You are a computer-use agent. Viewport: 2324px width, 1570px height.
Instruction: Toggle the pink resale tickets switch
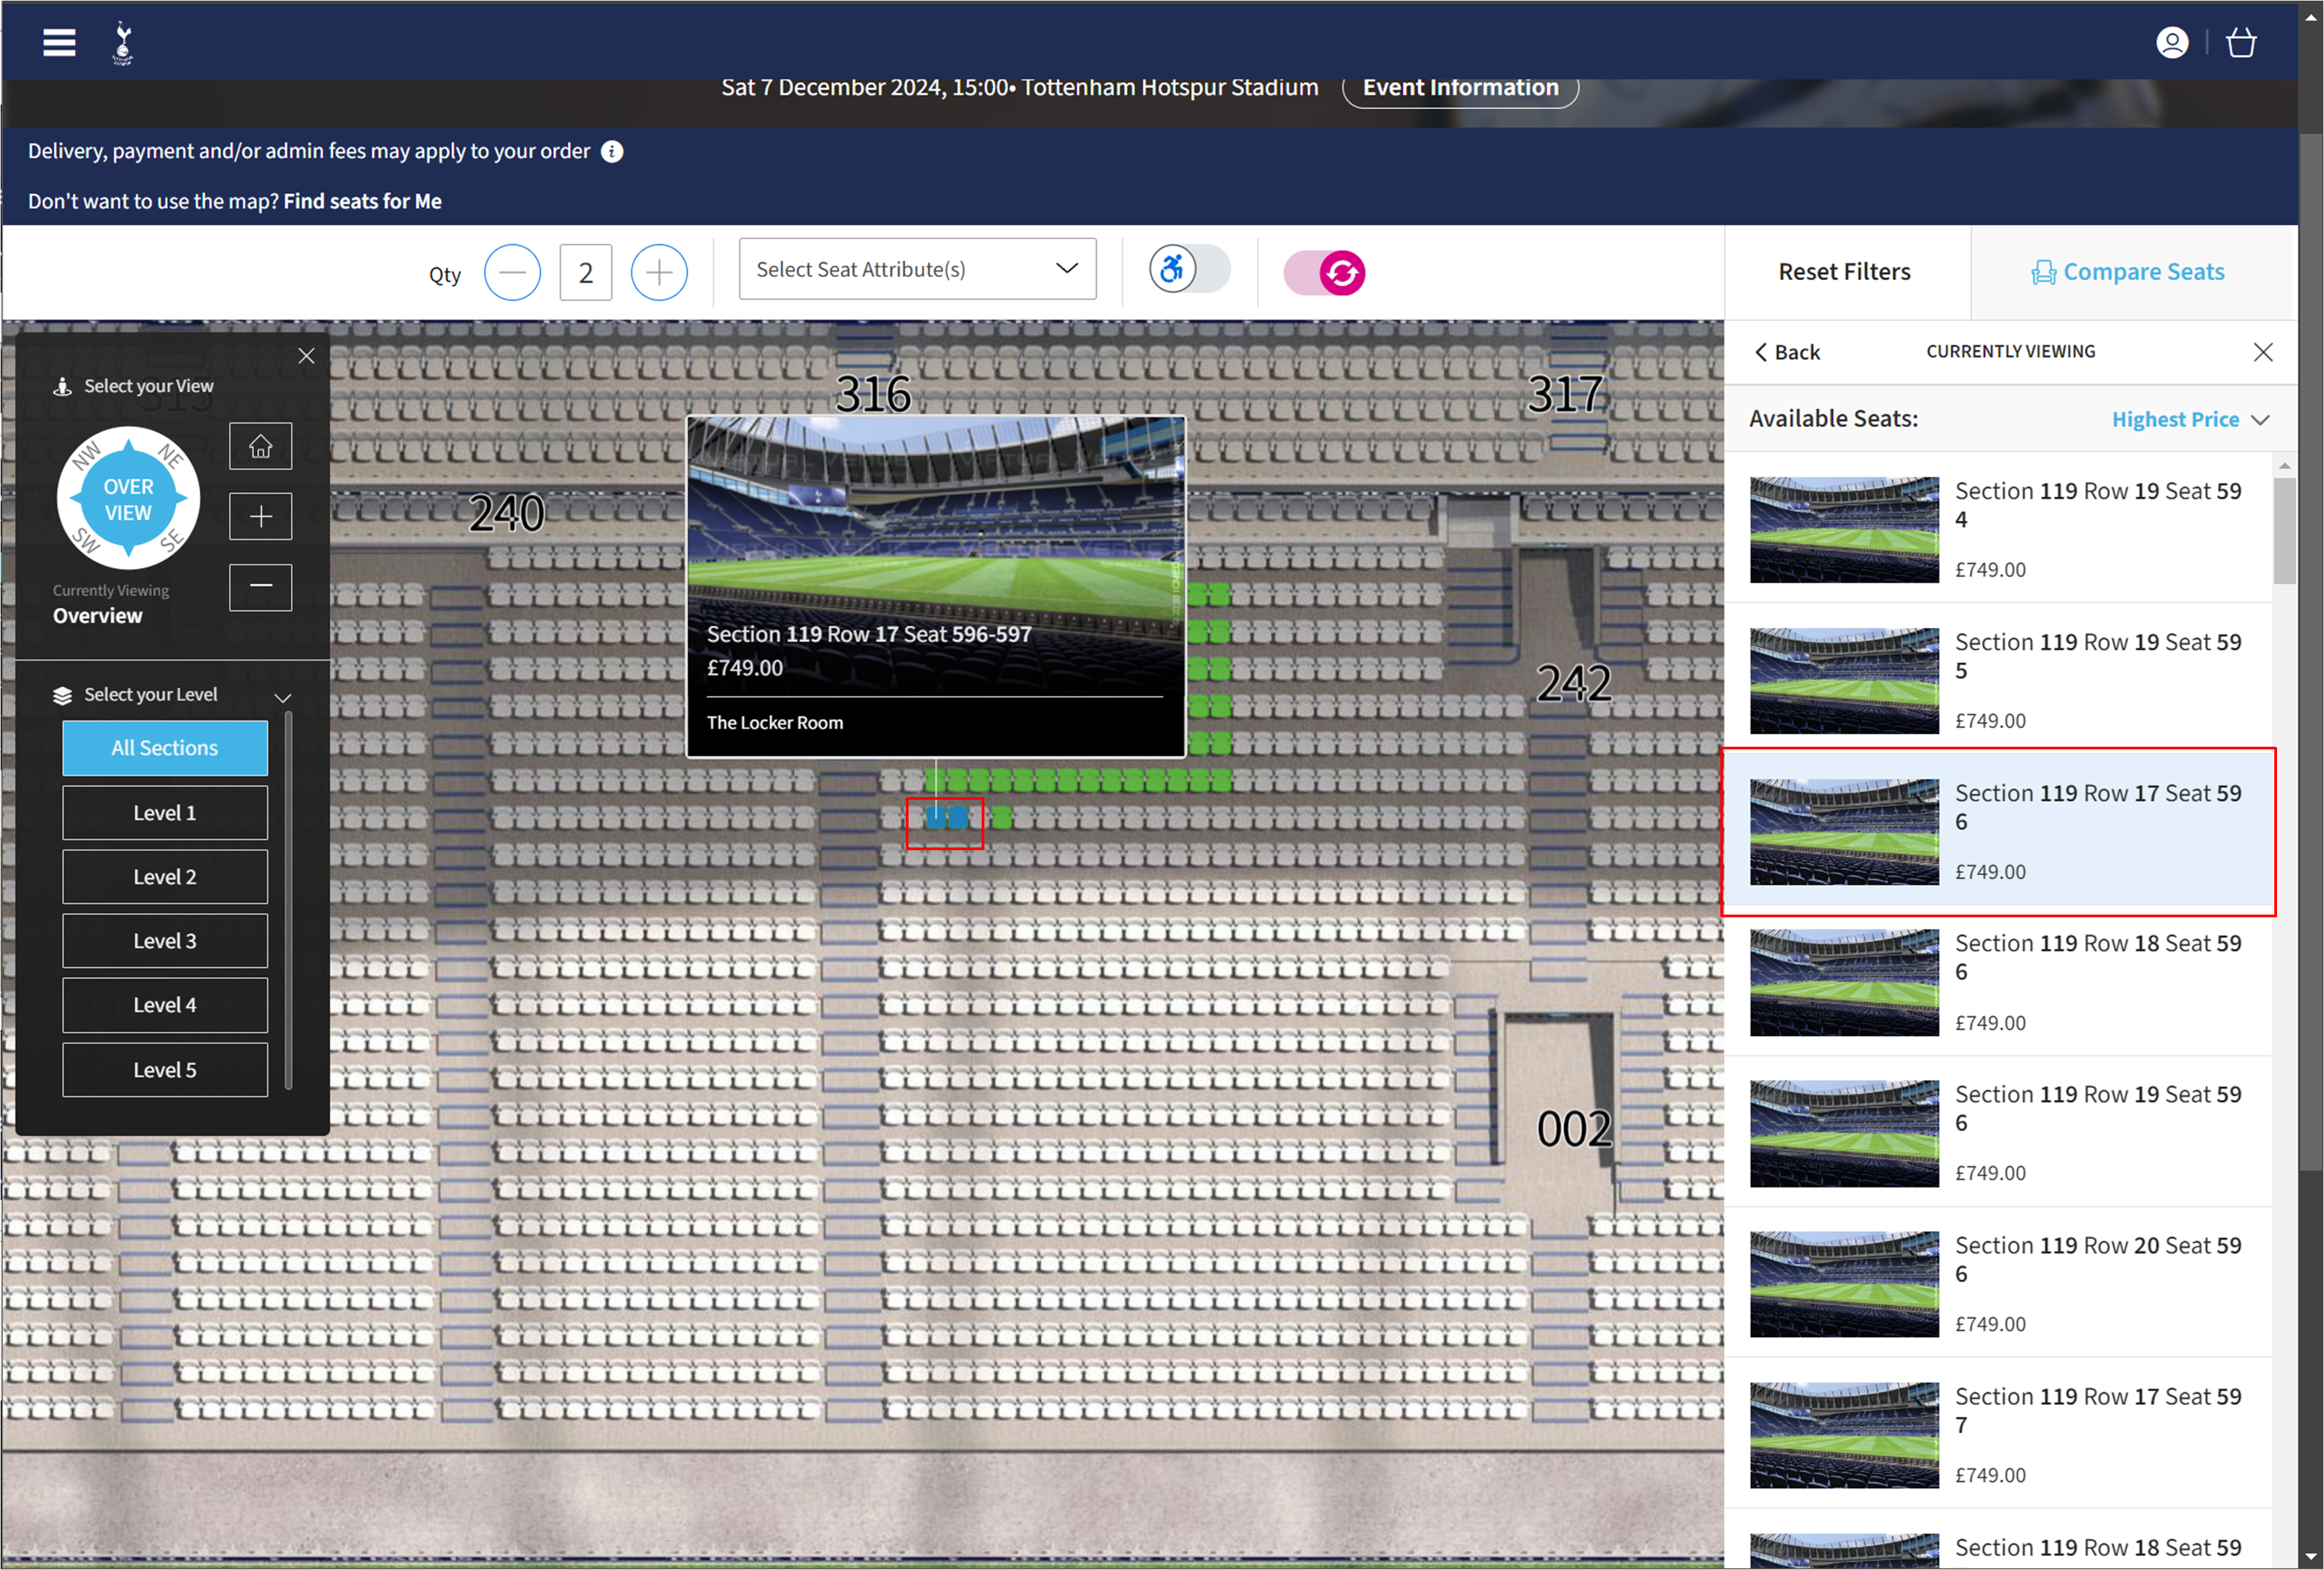pyautogui.click(x=1324, y=273)
